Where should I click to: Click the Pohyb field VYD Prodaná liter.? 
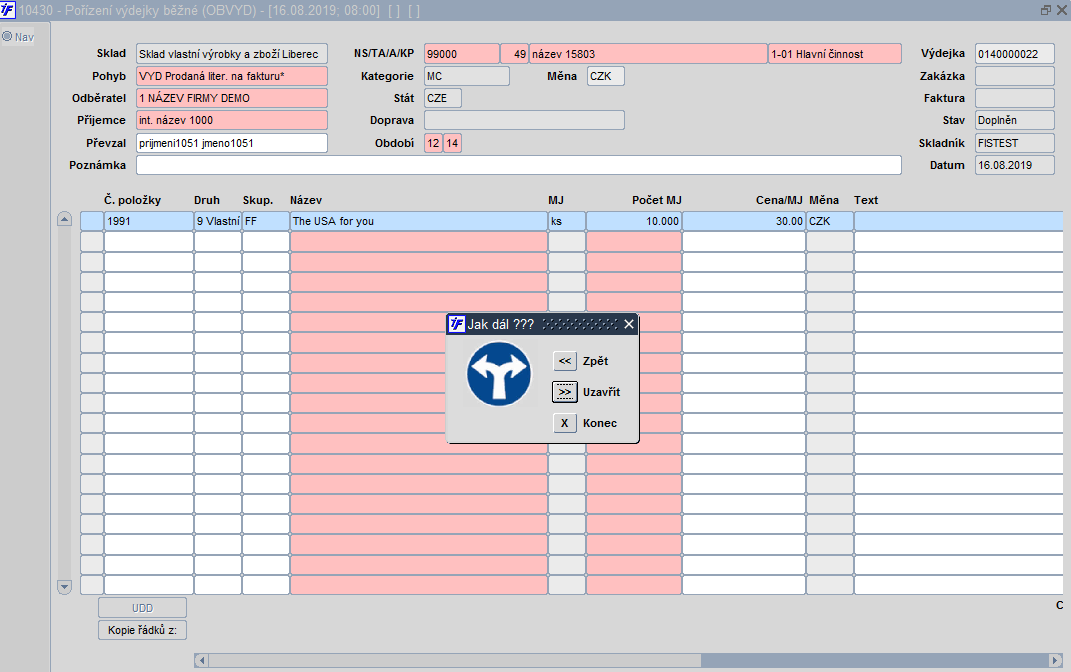232,76
